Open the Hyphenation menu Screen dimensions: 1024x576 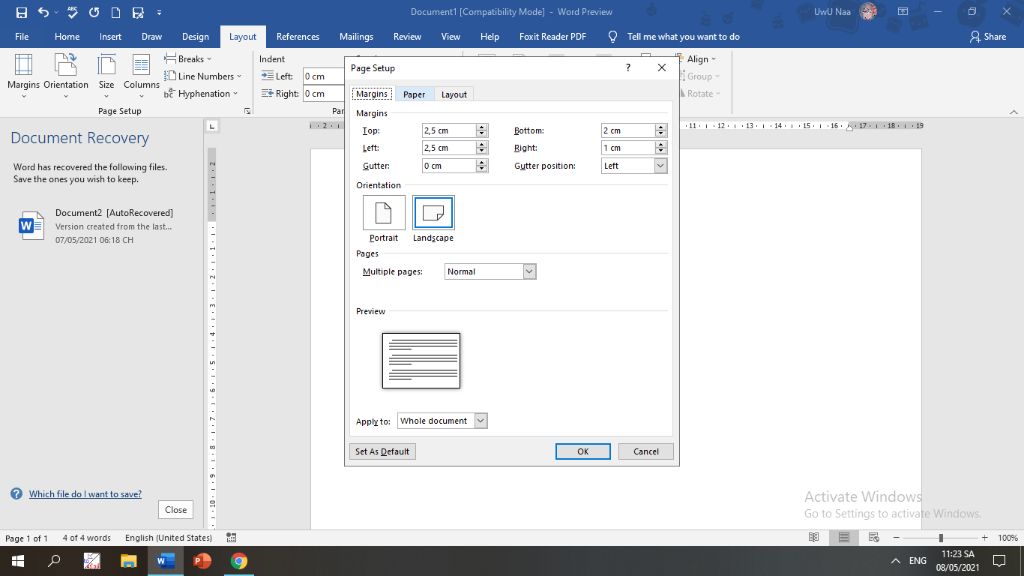click(201, 93)
